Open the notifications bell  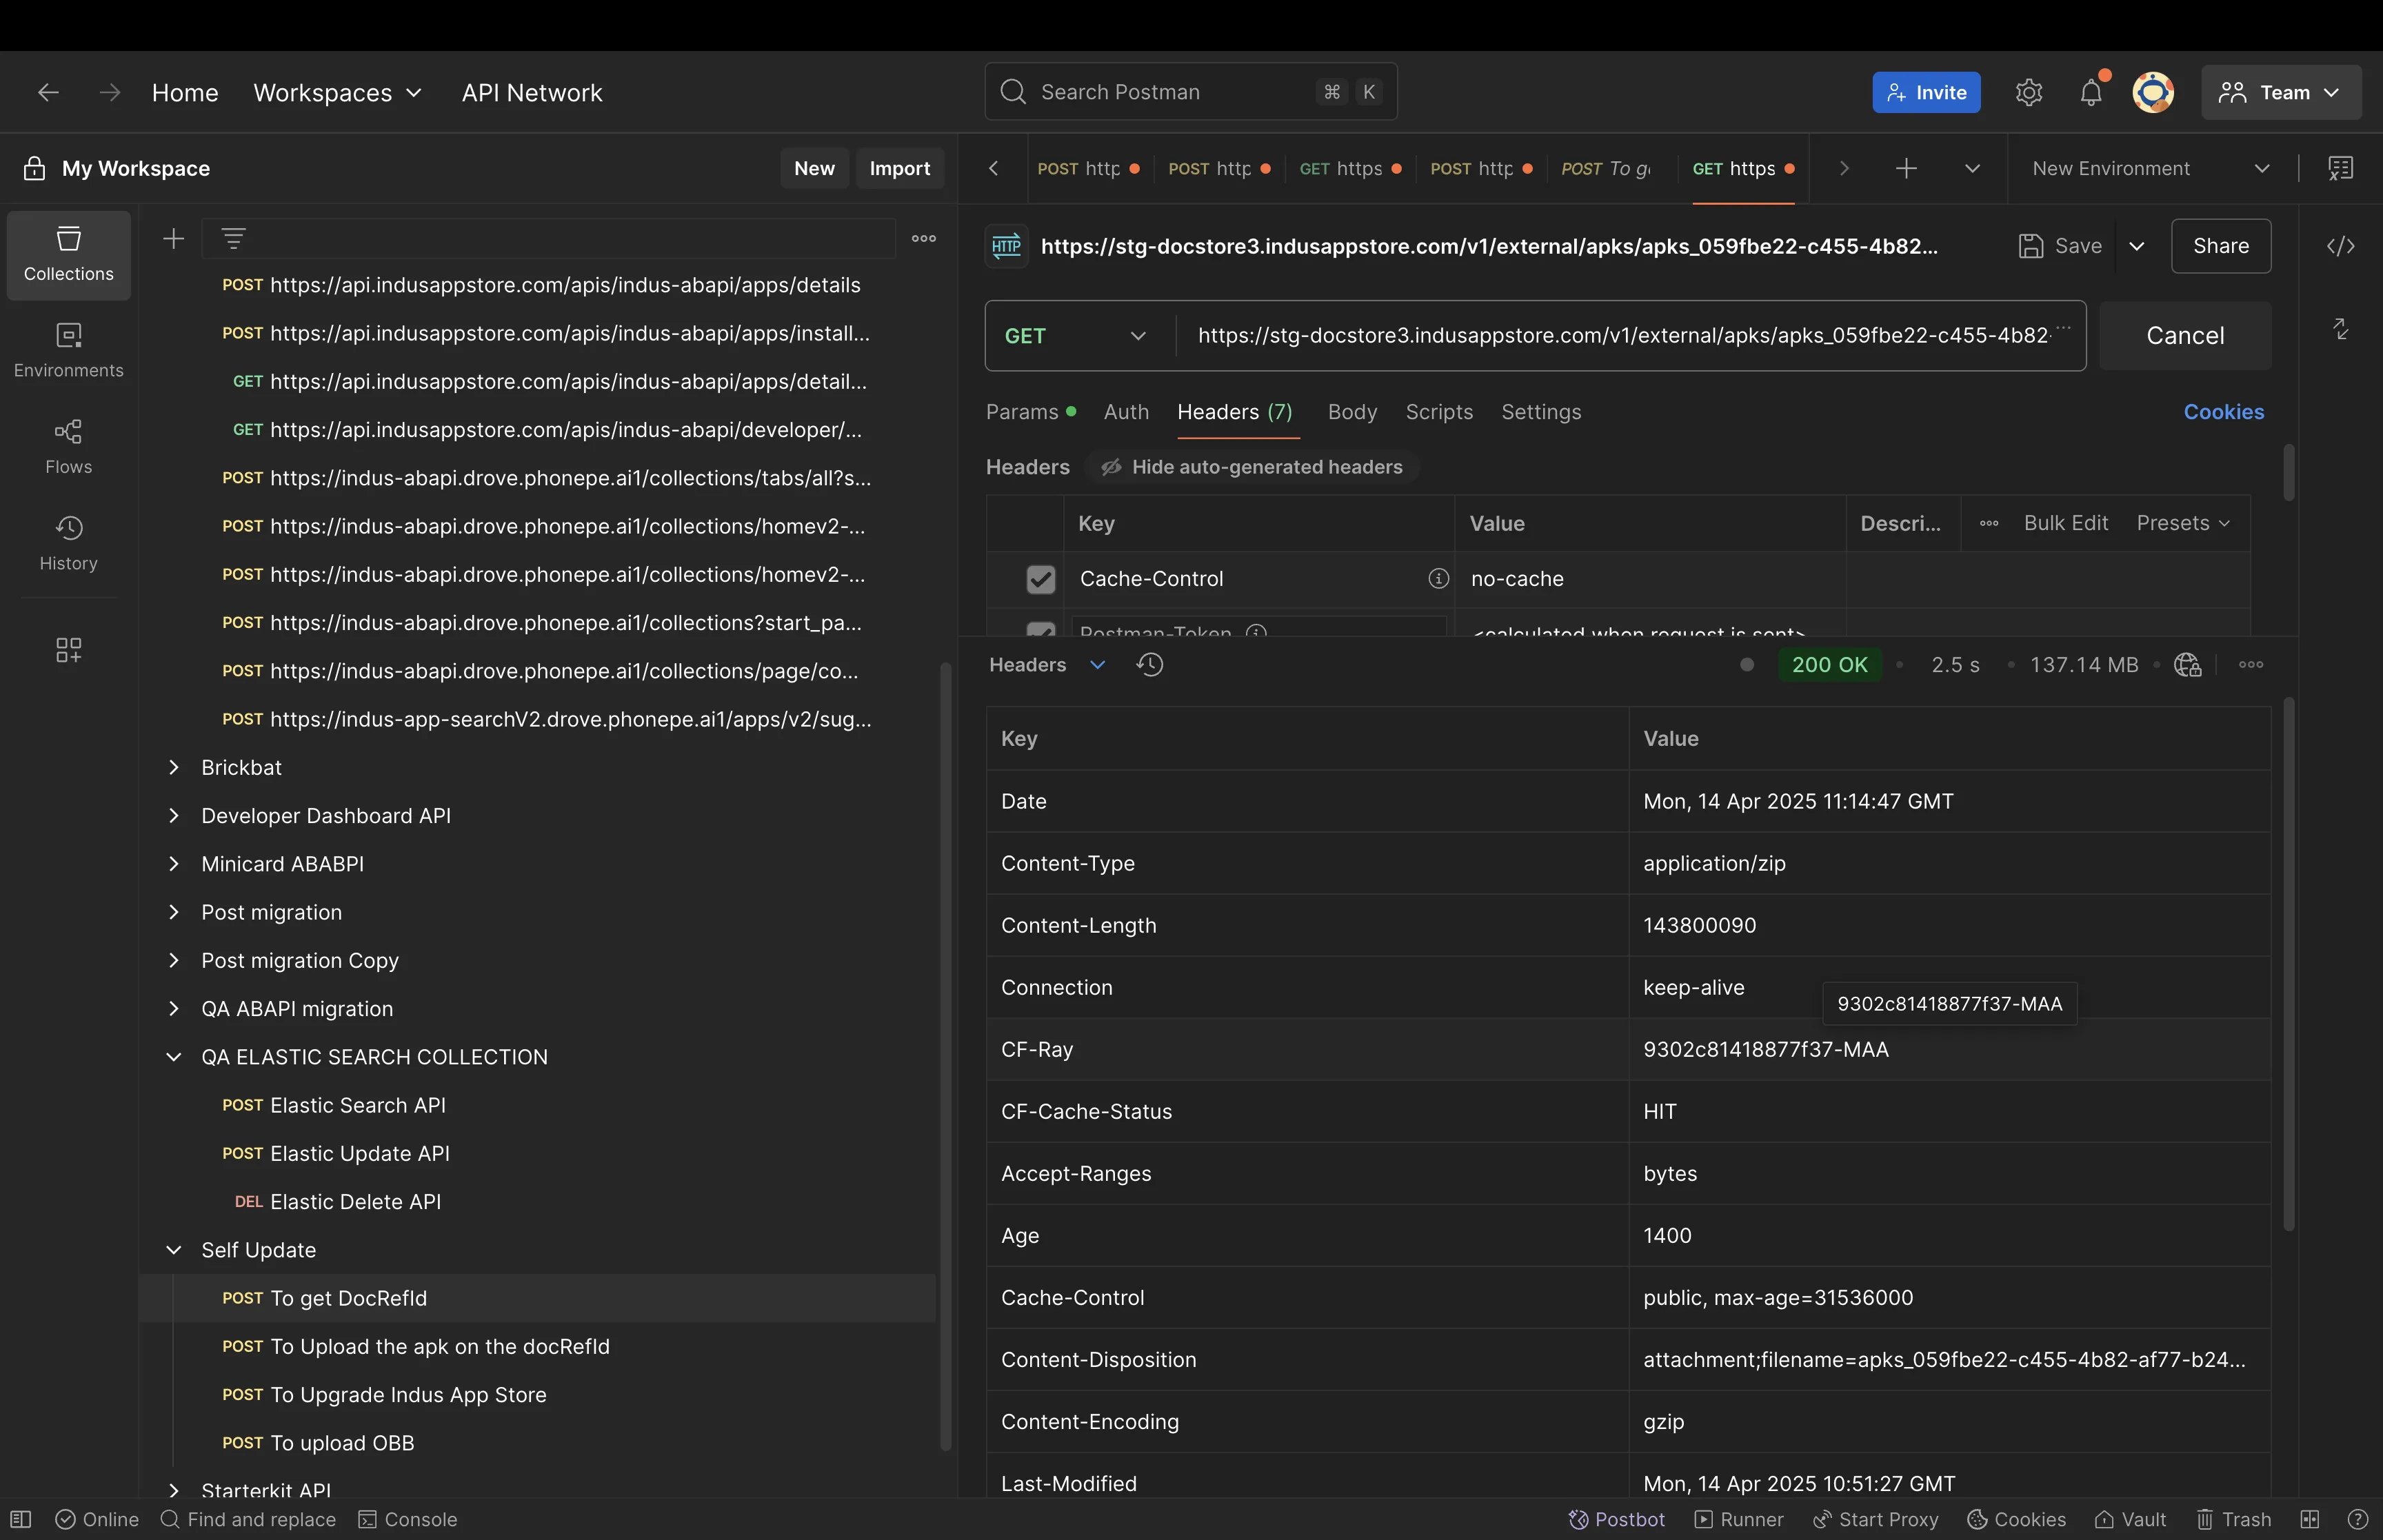click(2091, 93)
